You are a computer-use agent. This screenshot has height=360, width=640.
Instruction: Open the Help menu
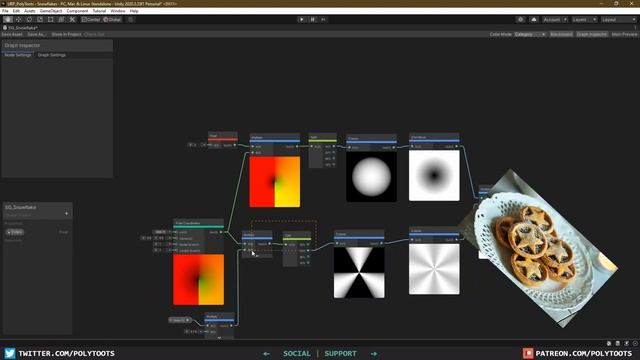click(134, 11)
